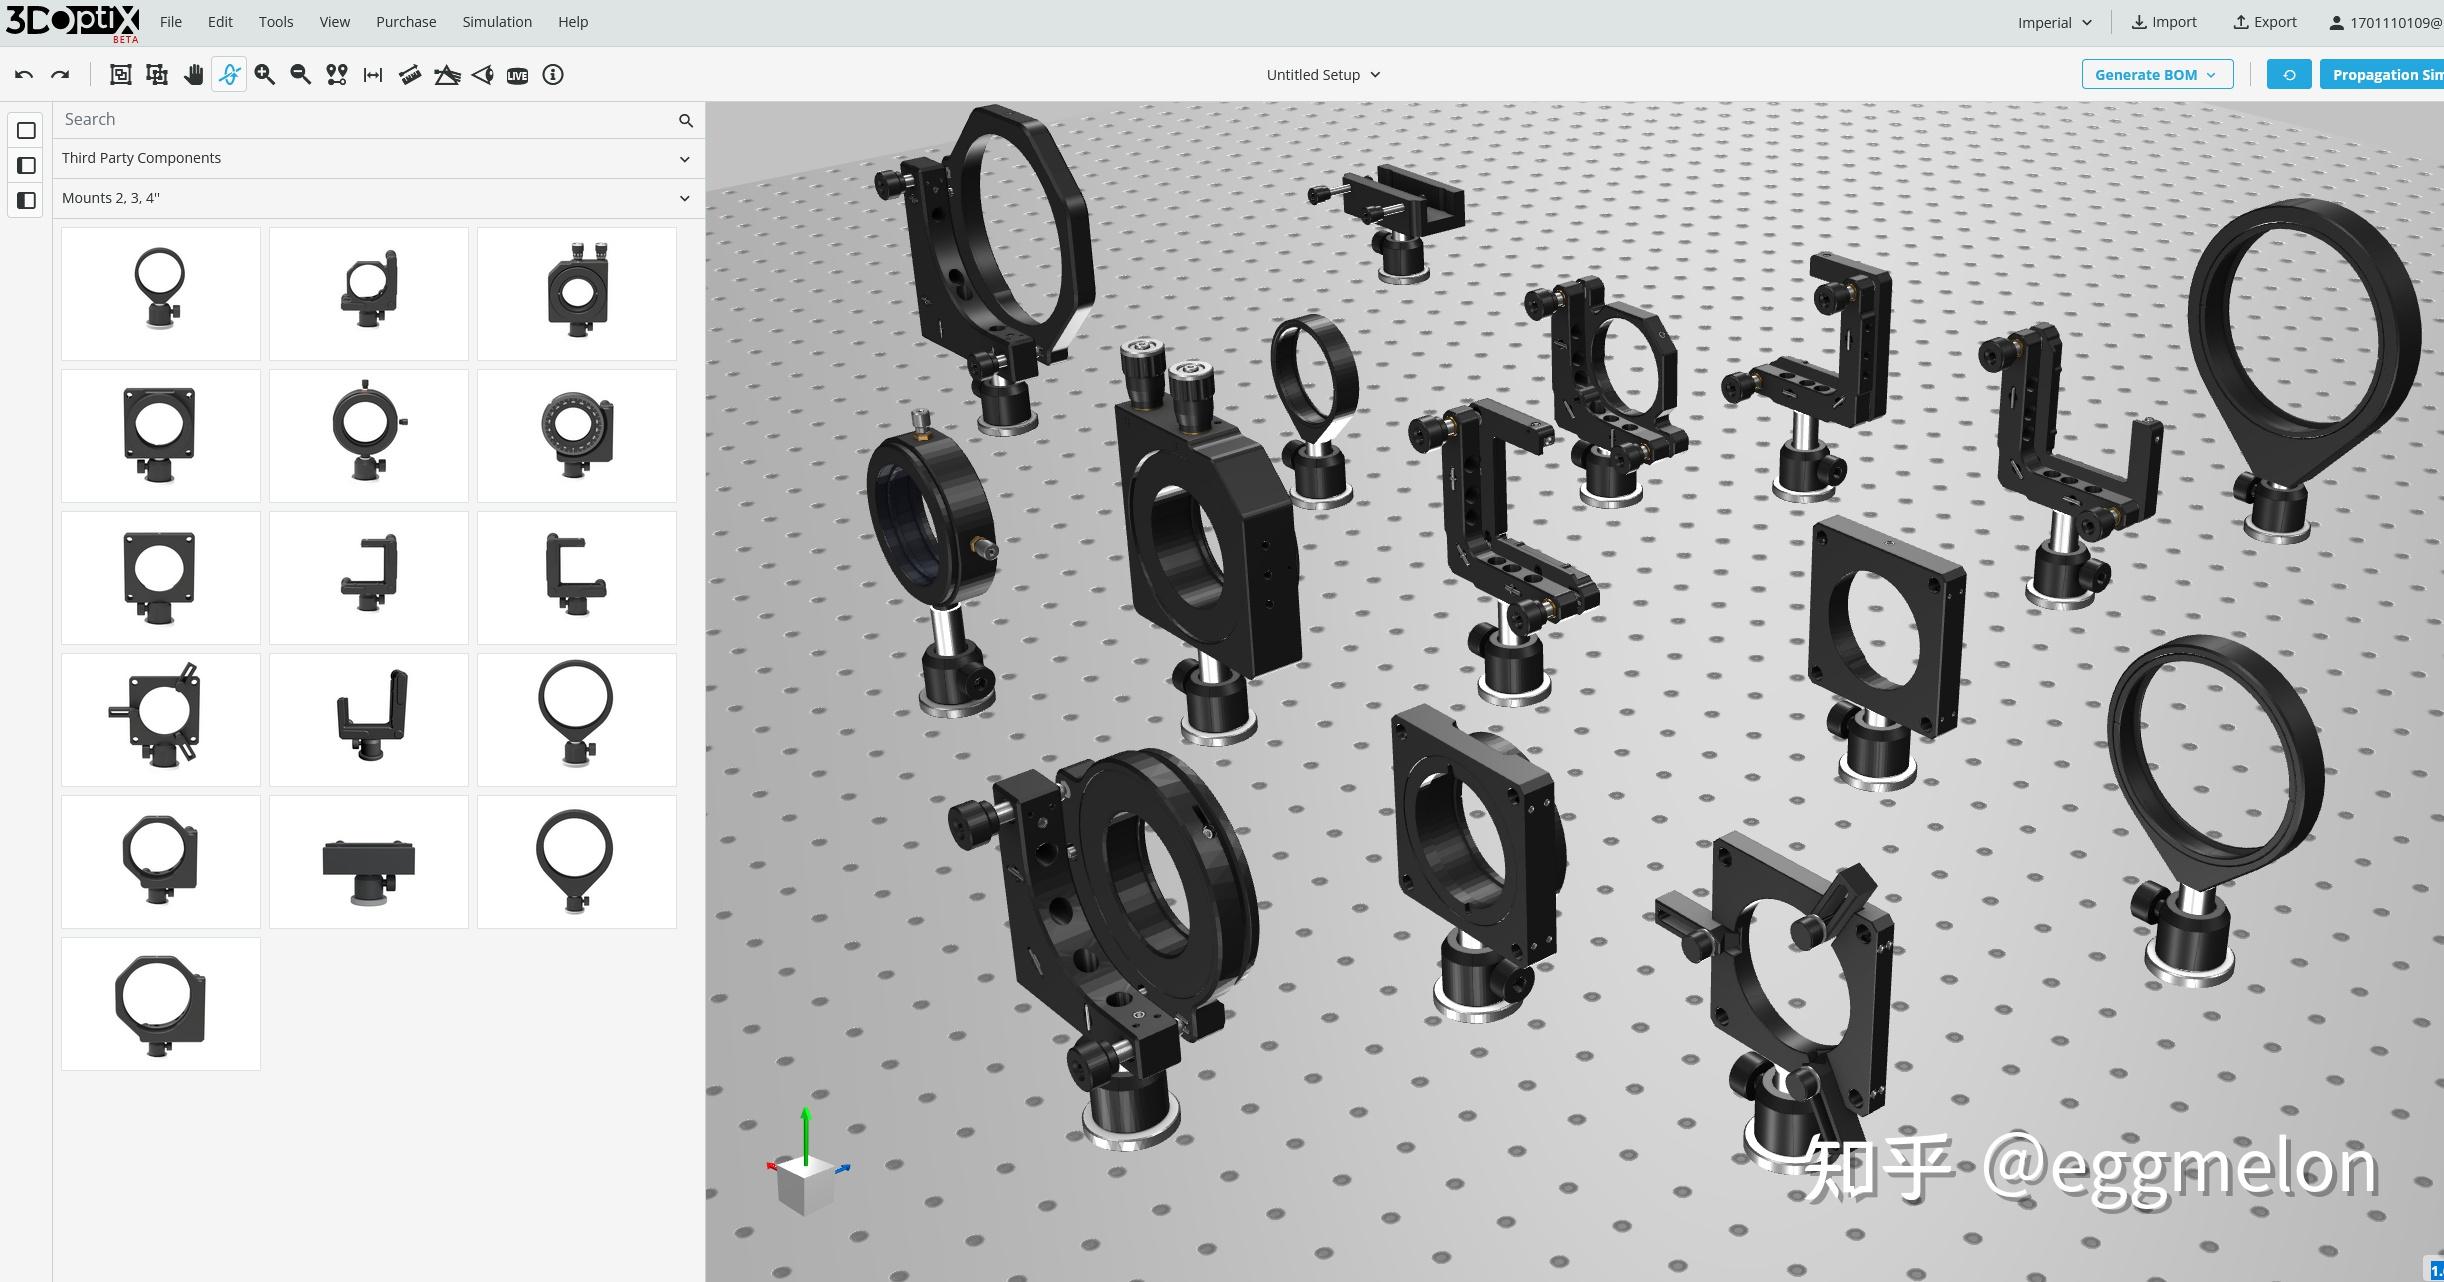Click the zoom in magnifier
The width and height of the screenshot is (2444, 1282).
click(x=265, y=75)
